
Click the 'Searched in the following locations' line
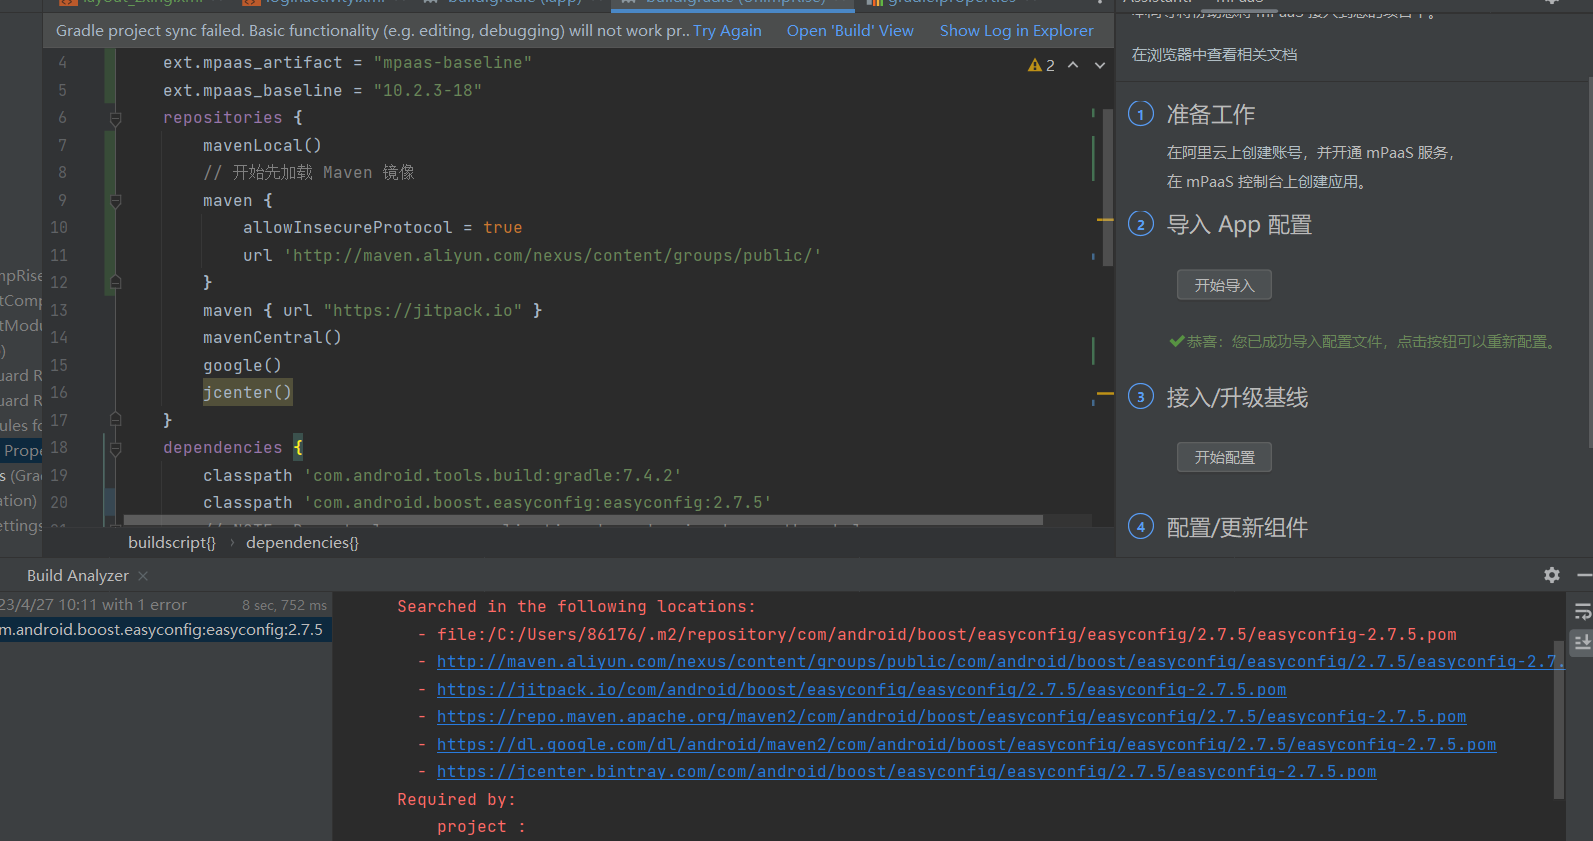(576, 607)
